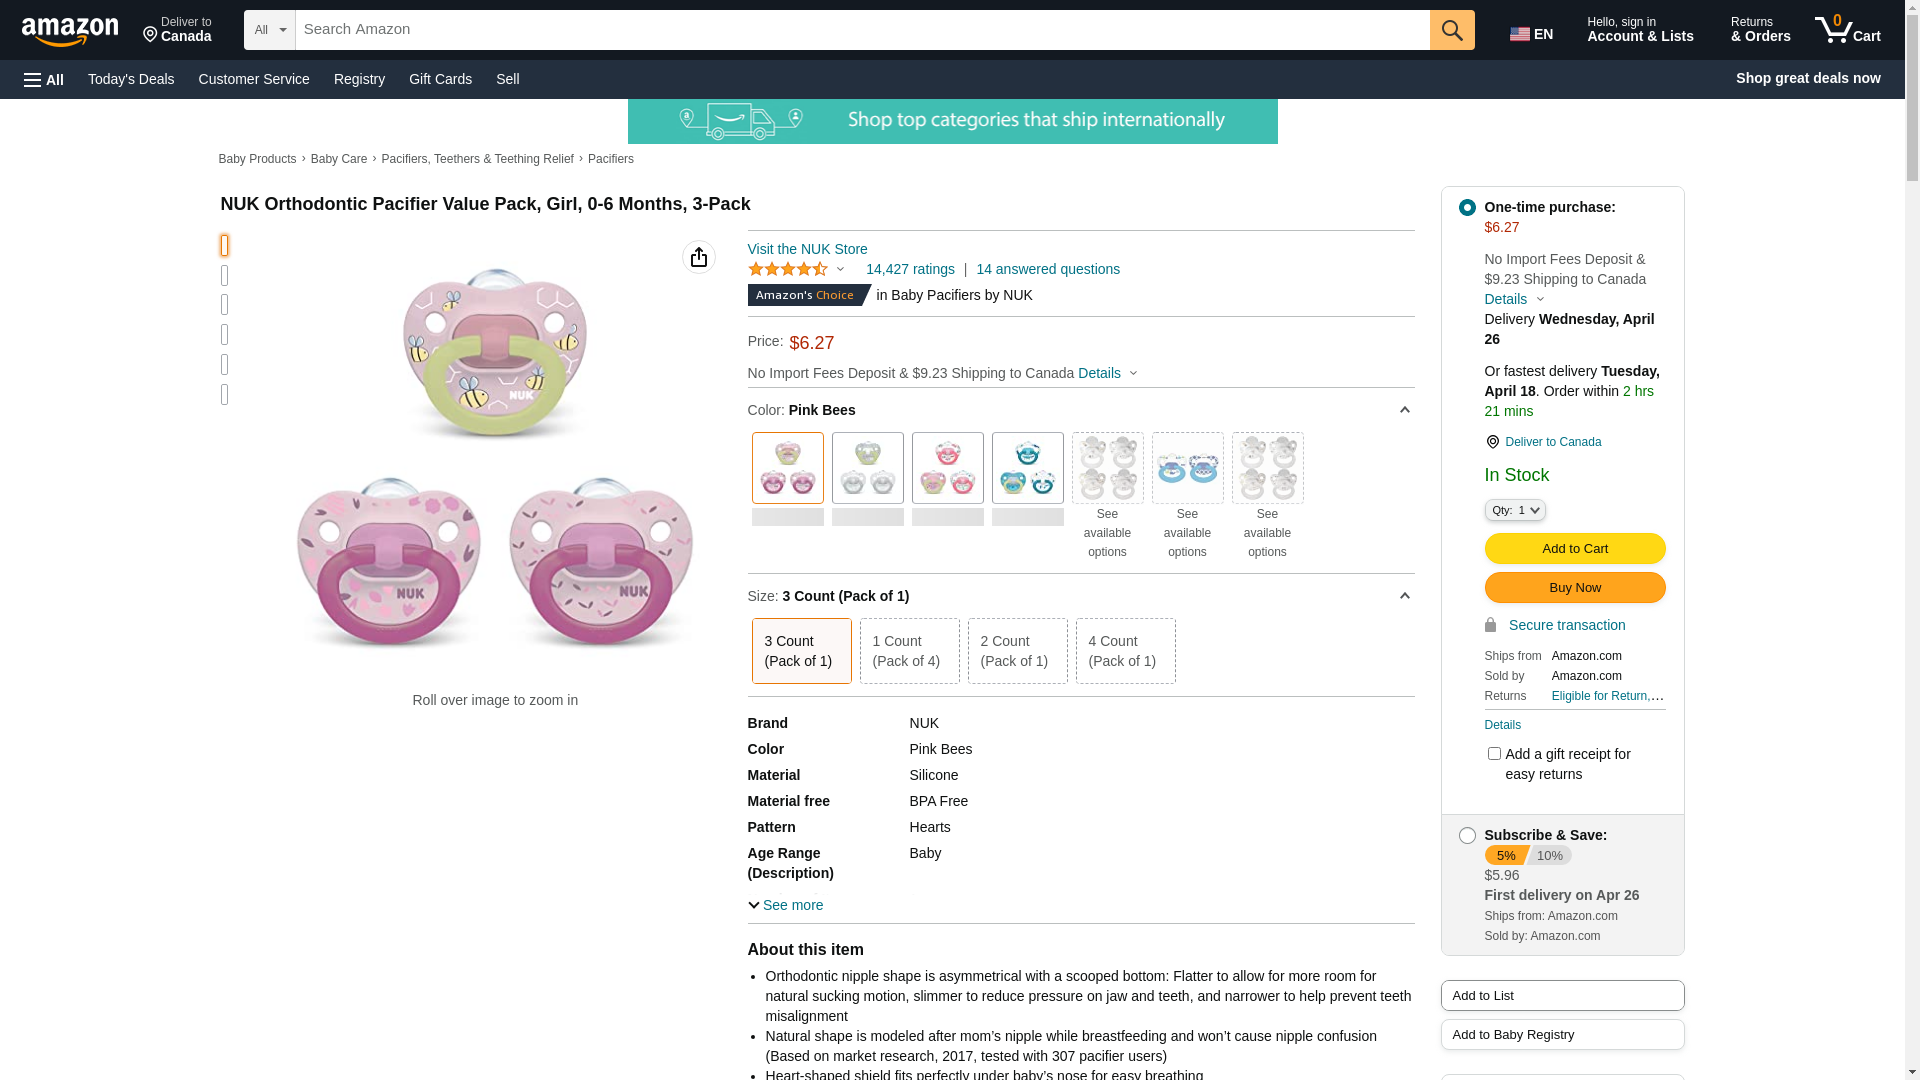This screenshot has height=1080, width=1920.
Task: Click the Deliver to Canada location icon
Action: [151, 35]
